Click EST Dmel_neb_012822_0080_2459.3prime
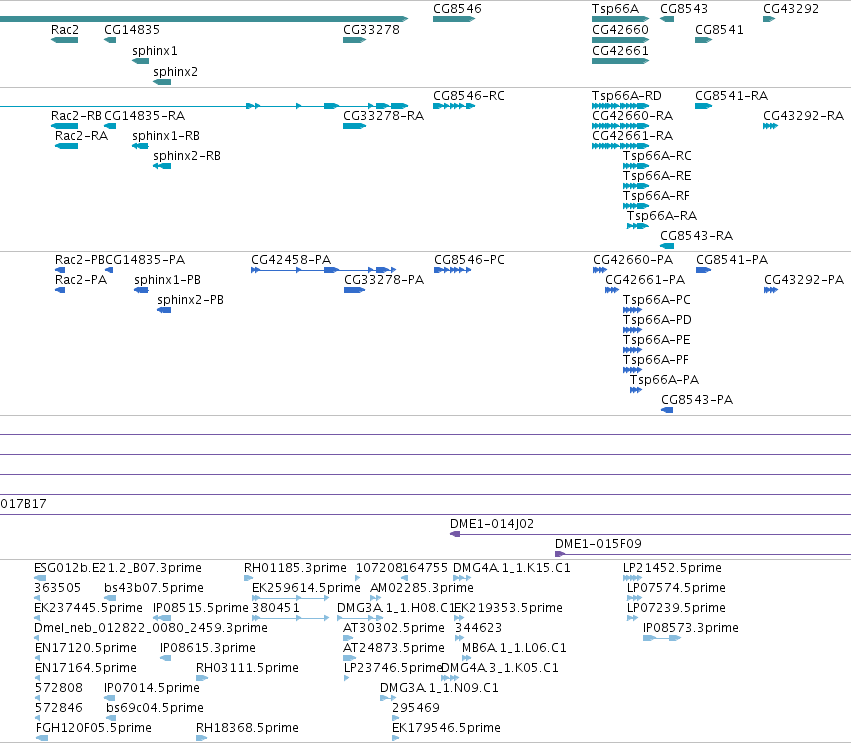This screenshot has height=743, width=851. tap(36, 638)
